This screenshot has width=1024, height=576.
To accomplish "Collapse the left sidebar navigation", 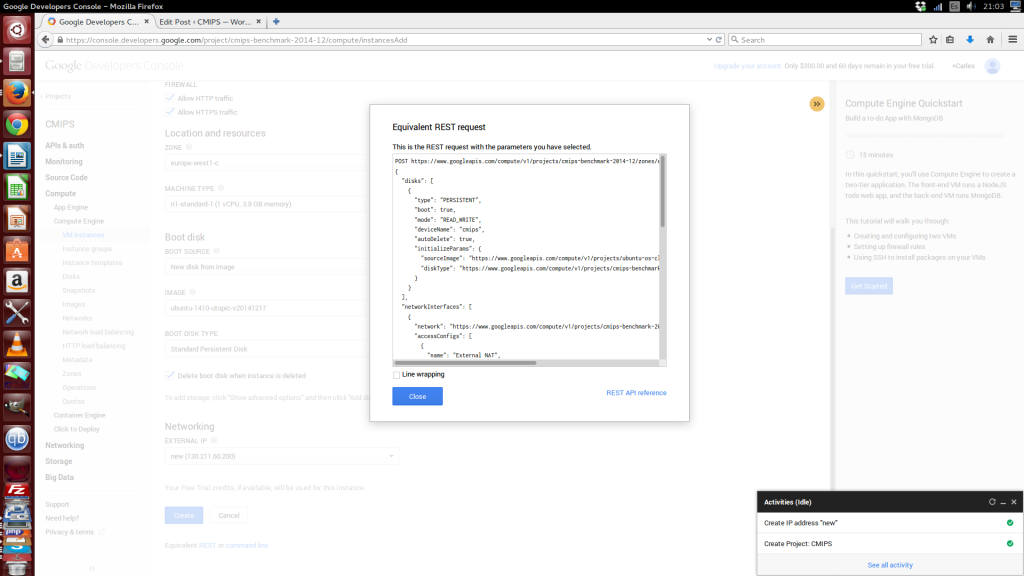I will click(x=92, y=568).
